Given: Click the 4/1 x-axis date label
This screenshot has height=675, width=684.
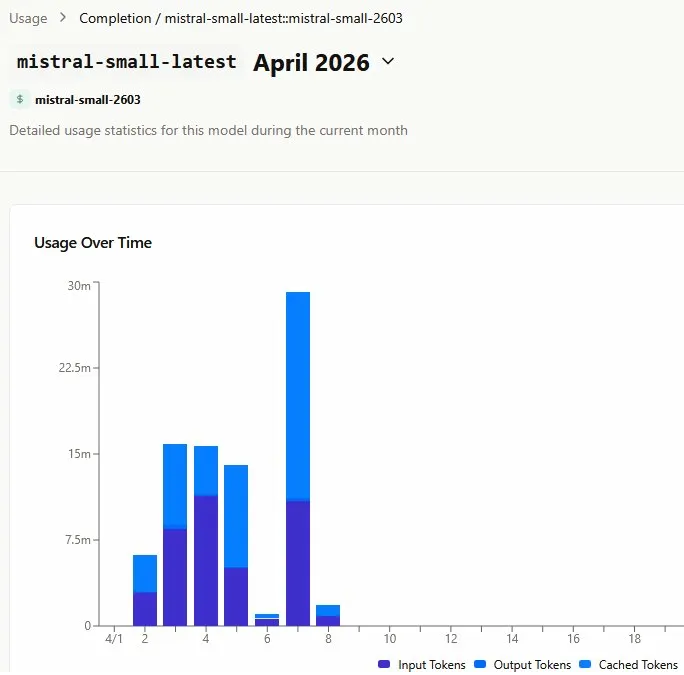Looking at the screenshot, I should [x=114, y=639].
